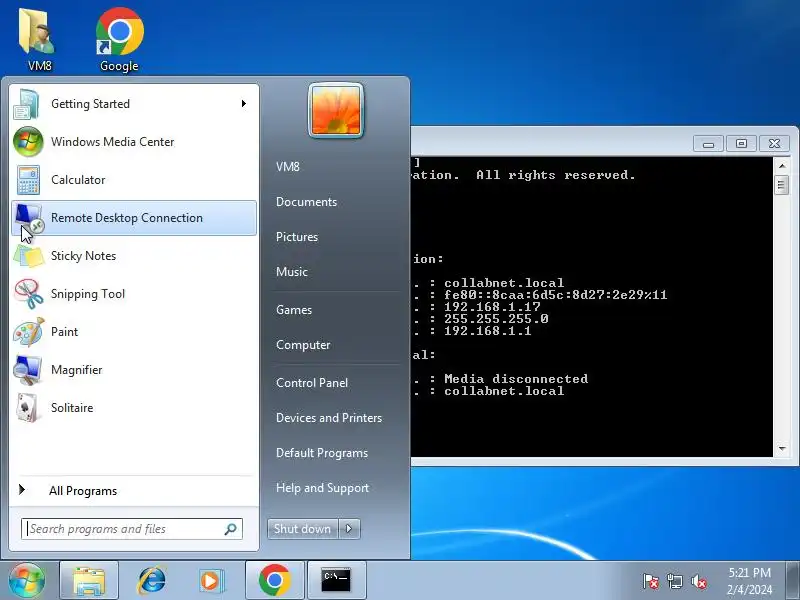Click the gateway 192.168.1.1 text

(x=488, y=331)
